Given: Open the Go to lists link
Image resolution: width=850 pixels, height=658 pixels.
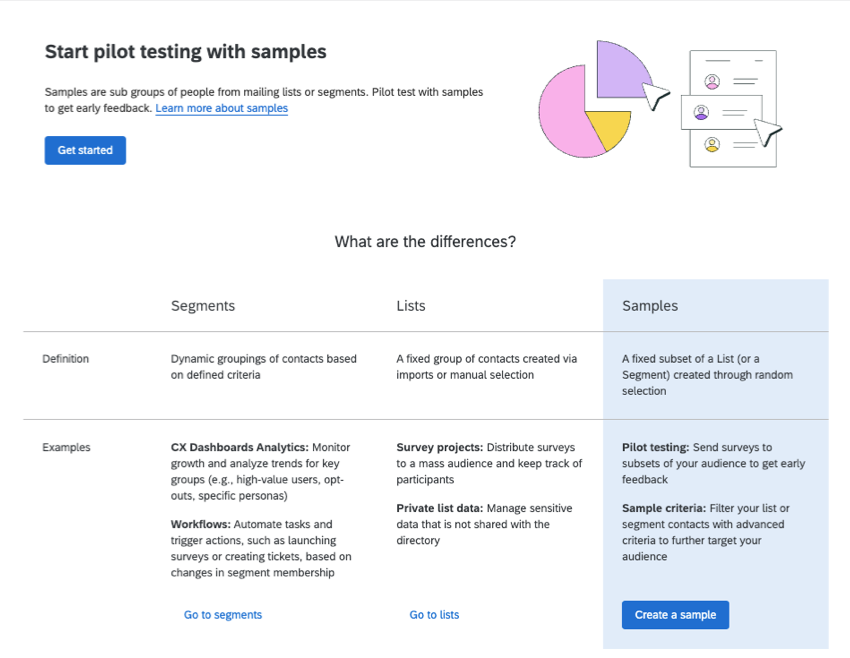Looking at the screenshot, I should pyautogui.click(x=434, y=615).
